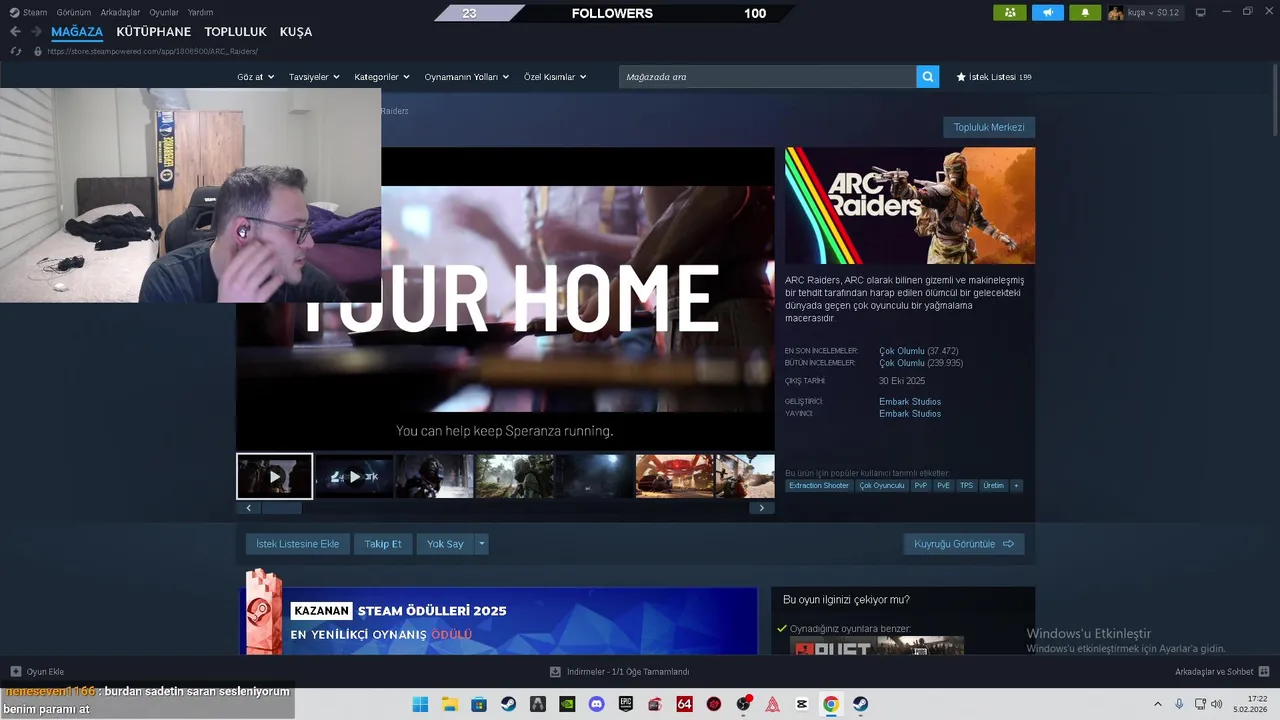Click the magnifier search button
Viewport: 1280px width, 720px height.
(x=928, y=77)
